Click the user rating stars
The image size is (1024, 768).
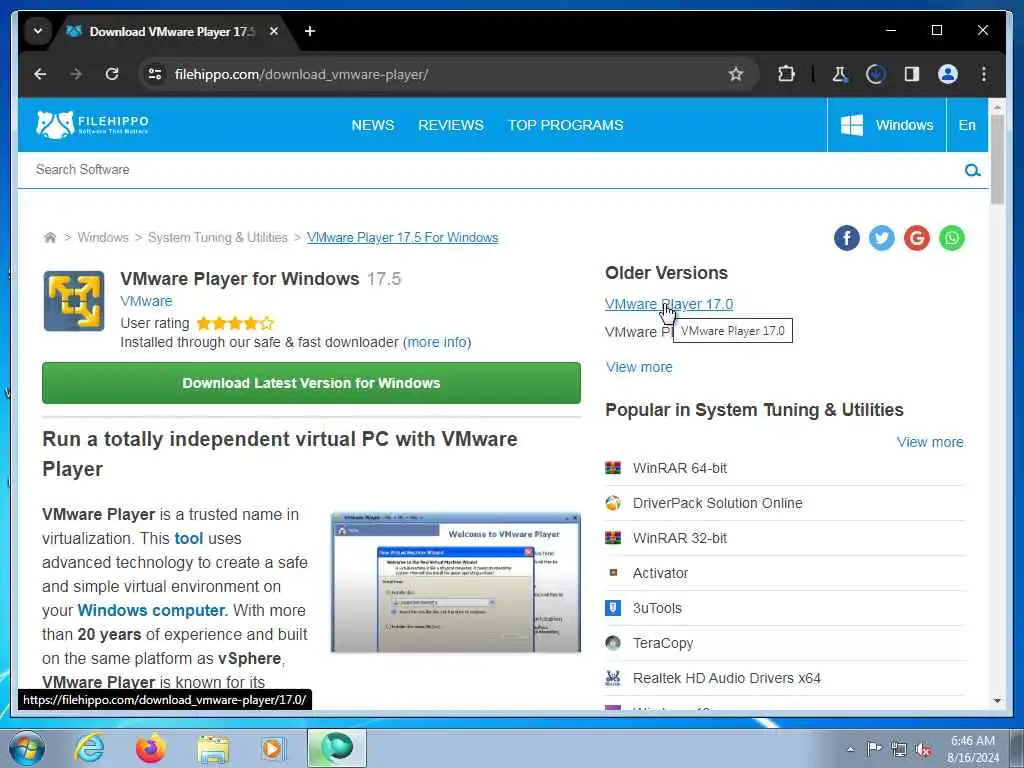point(235,323)
